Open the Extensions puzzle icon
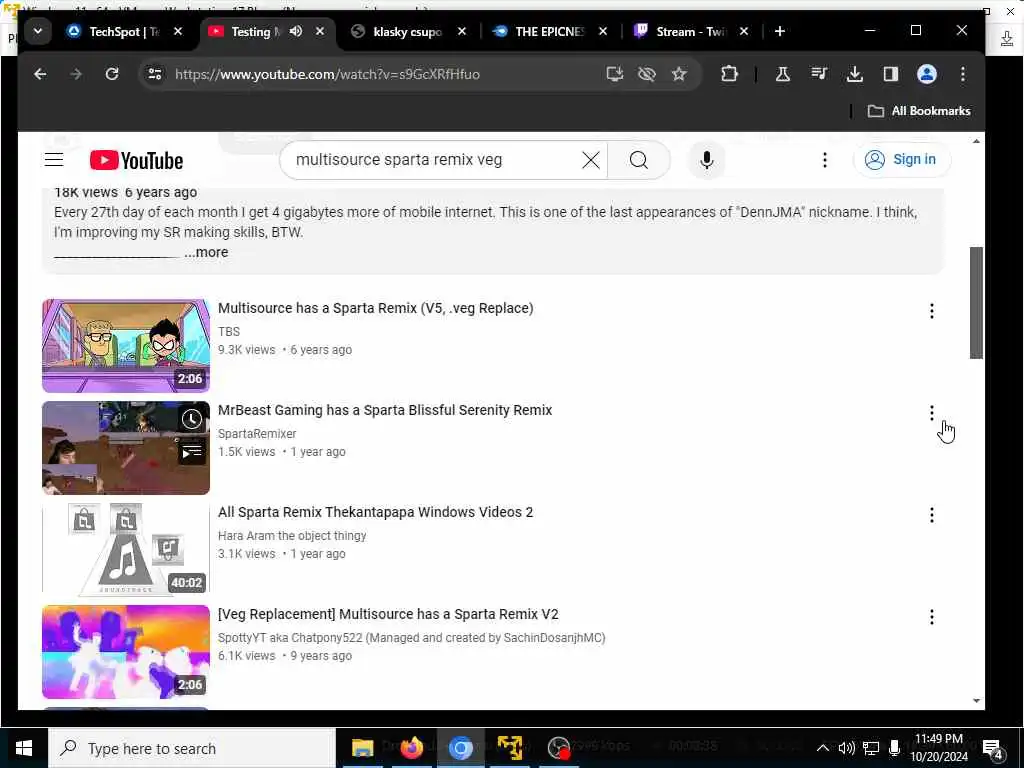The height and width of the screenshot is (768, 1024). pyautogui.click(x=729, y=74)
